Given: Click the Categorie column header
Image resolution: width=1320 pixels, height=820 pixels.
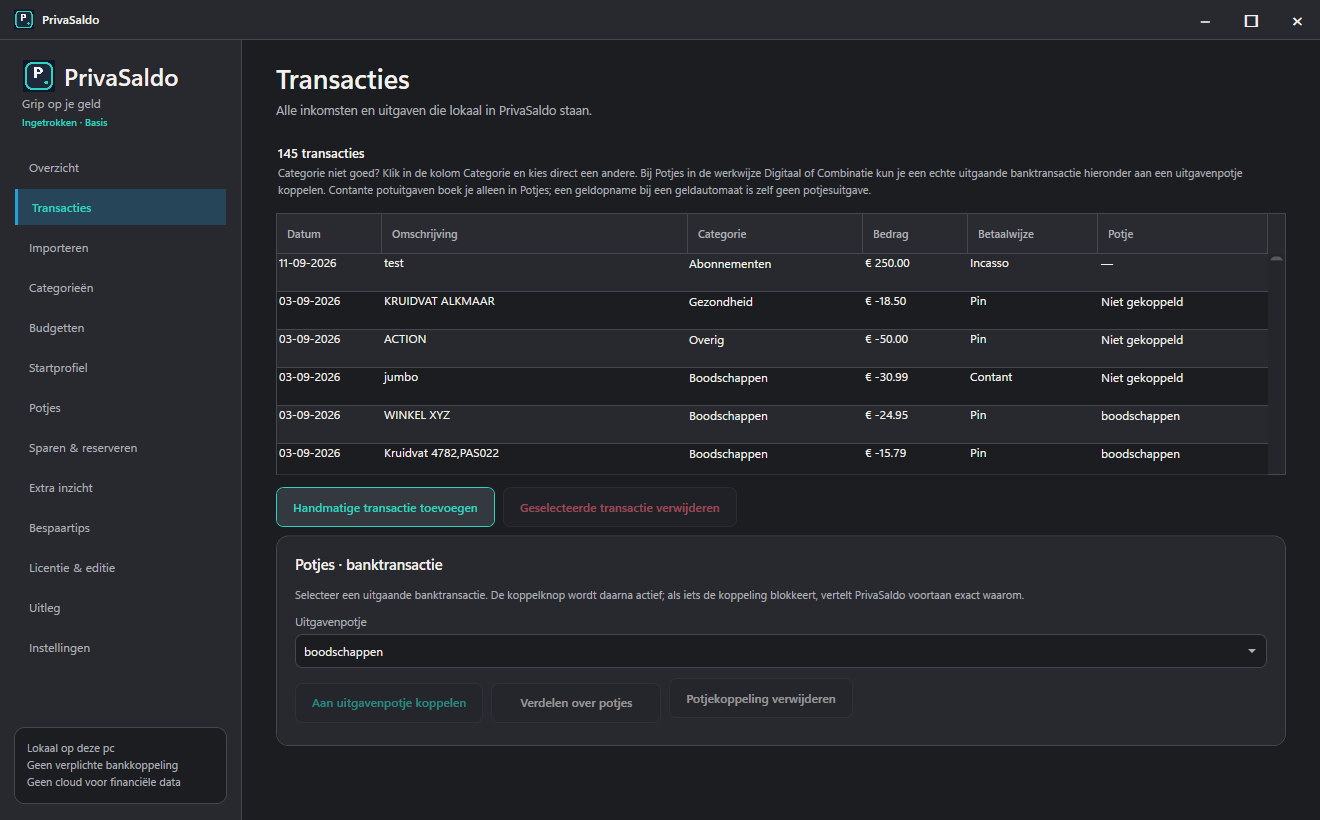Looking at the screenshot, I should tap(774, 234).
